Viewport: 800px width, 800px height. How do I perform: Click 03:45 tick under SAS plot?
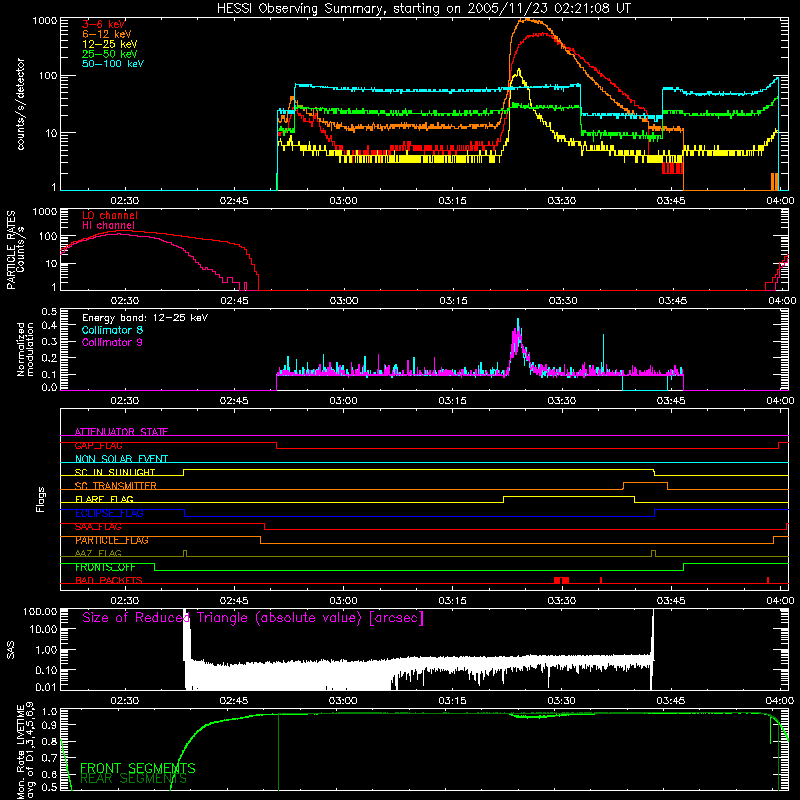coord(671,701)
